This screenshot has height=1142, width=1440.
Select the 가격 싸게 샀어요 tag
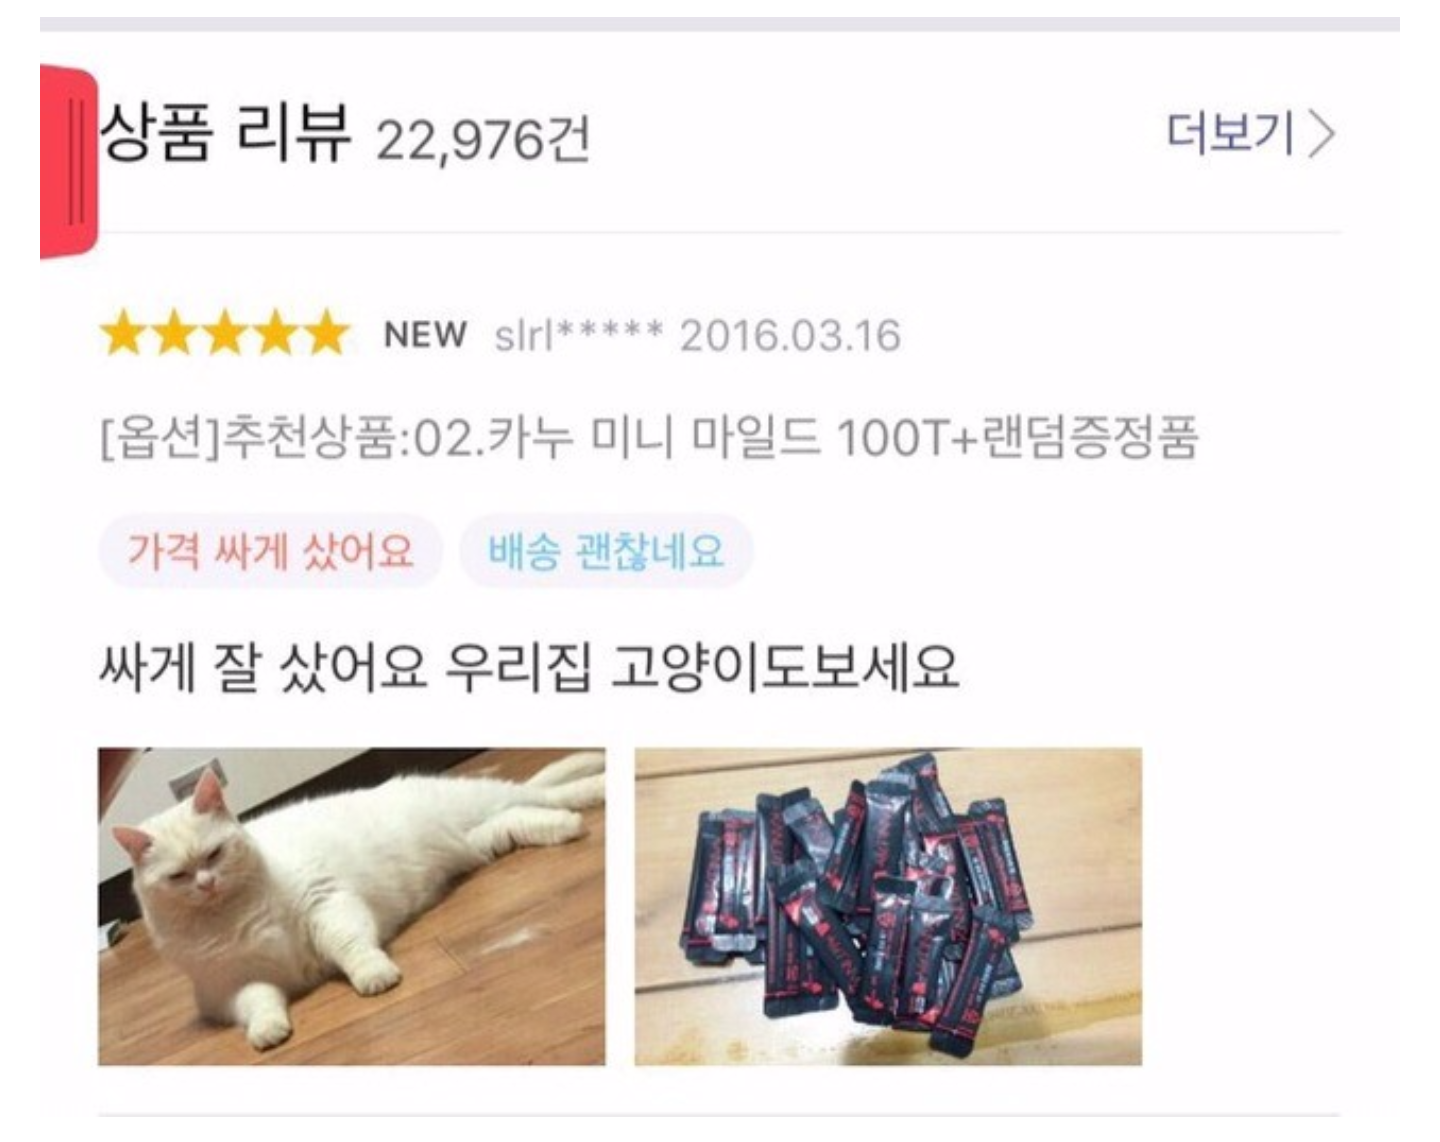270,551
